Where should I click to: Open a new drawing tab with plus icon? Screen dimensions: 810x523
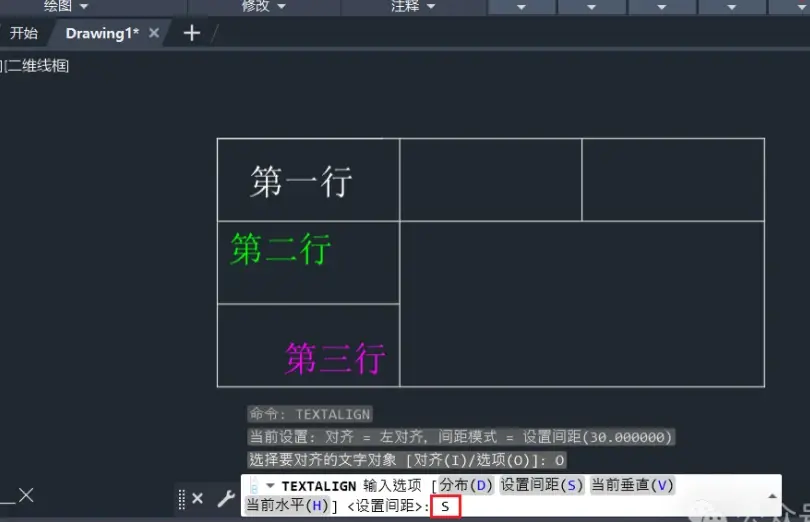[x=192, y=33]
